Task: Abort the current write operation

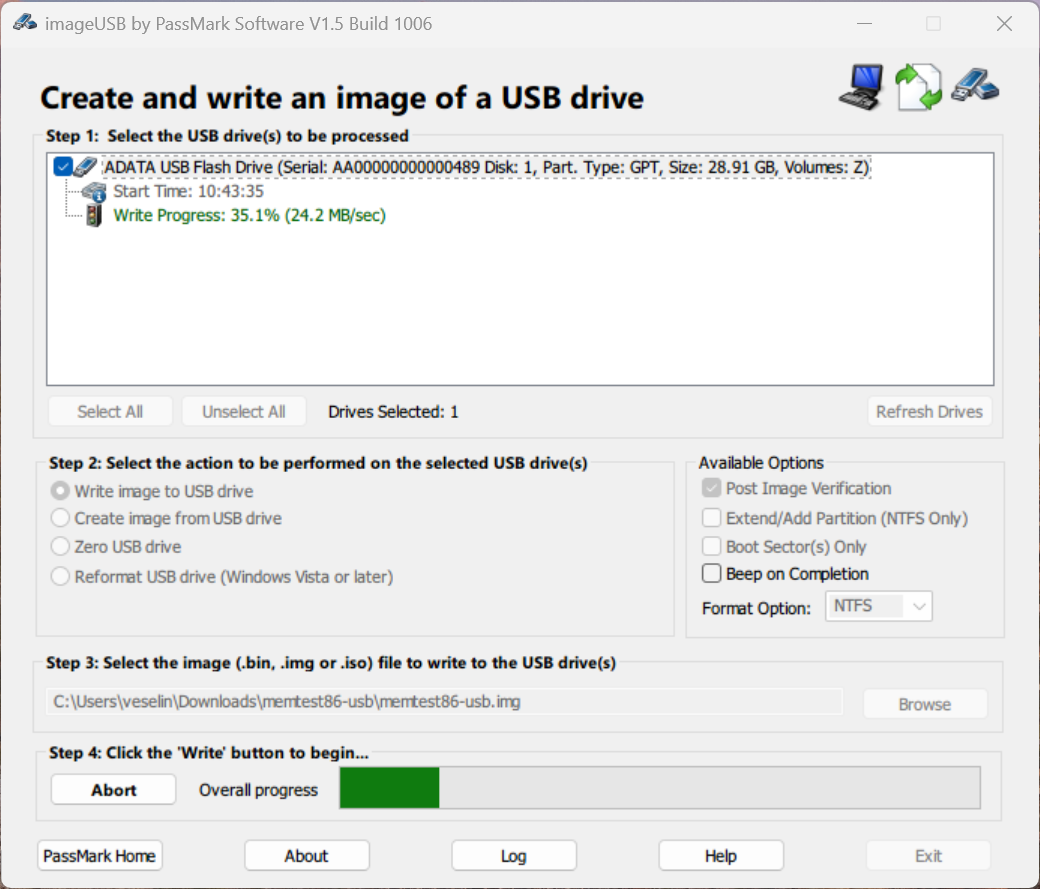Action: click(114, 790)
